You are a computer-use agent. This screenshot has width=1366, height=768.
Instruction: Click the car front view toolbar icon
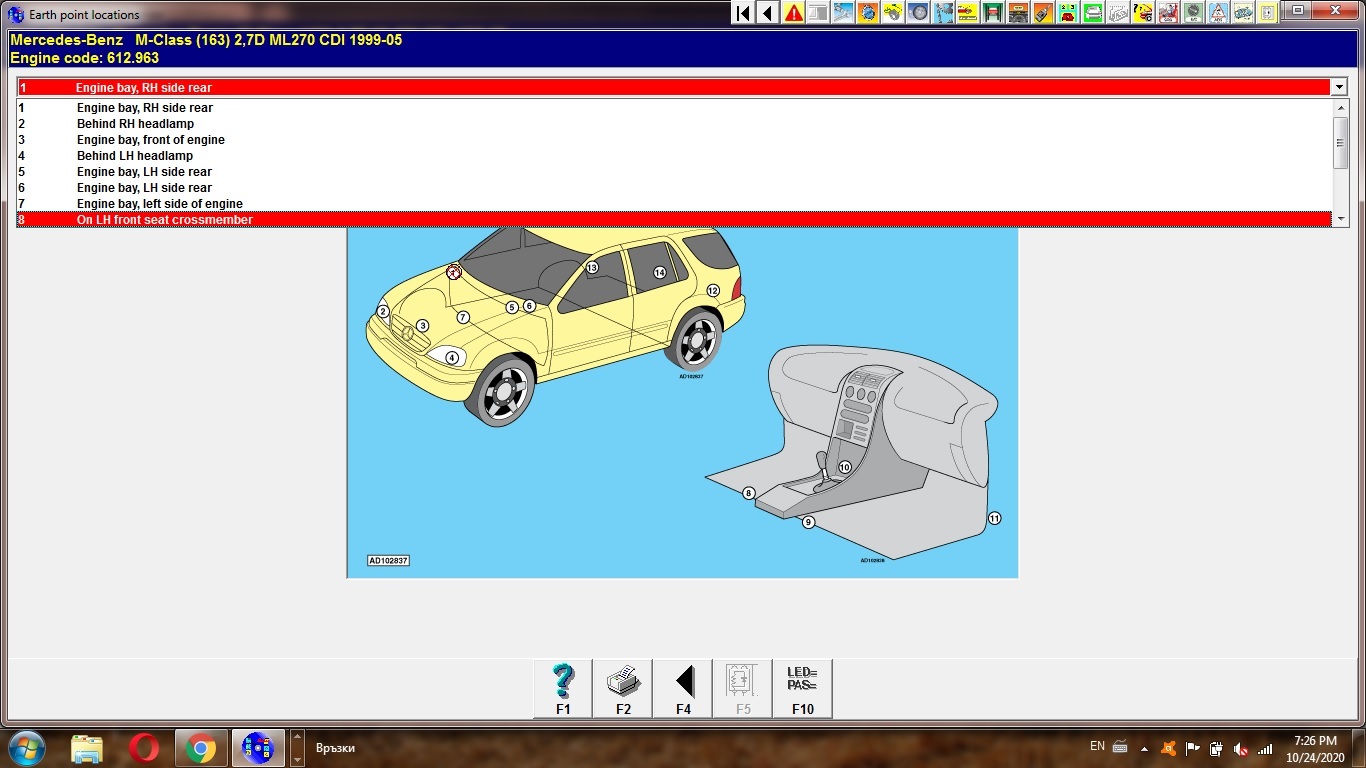pos(1018,13)
